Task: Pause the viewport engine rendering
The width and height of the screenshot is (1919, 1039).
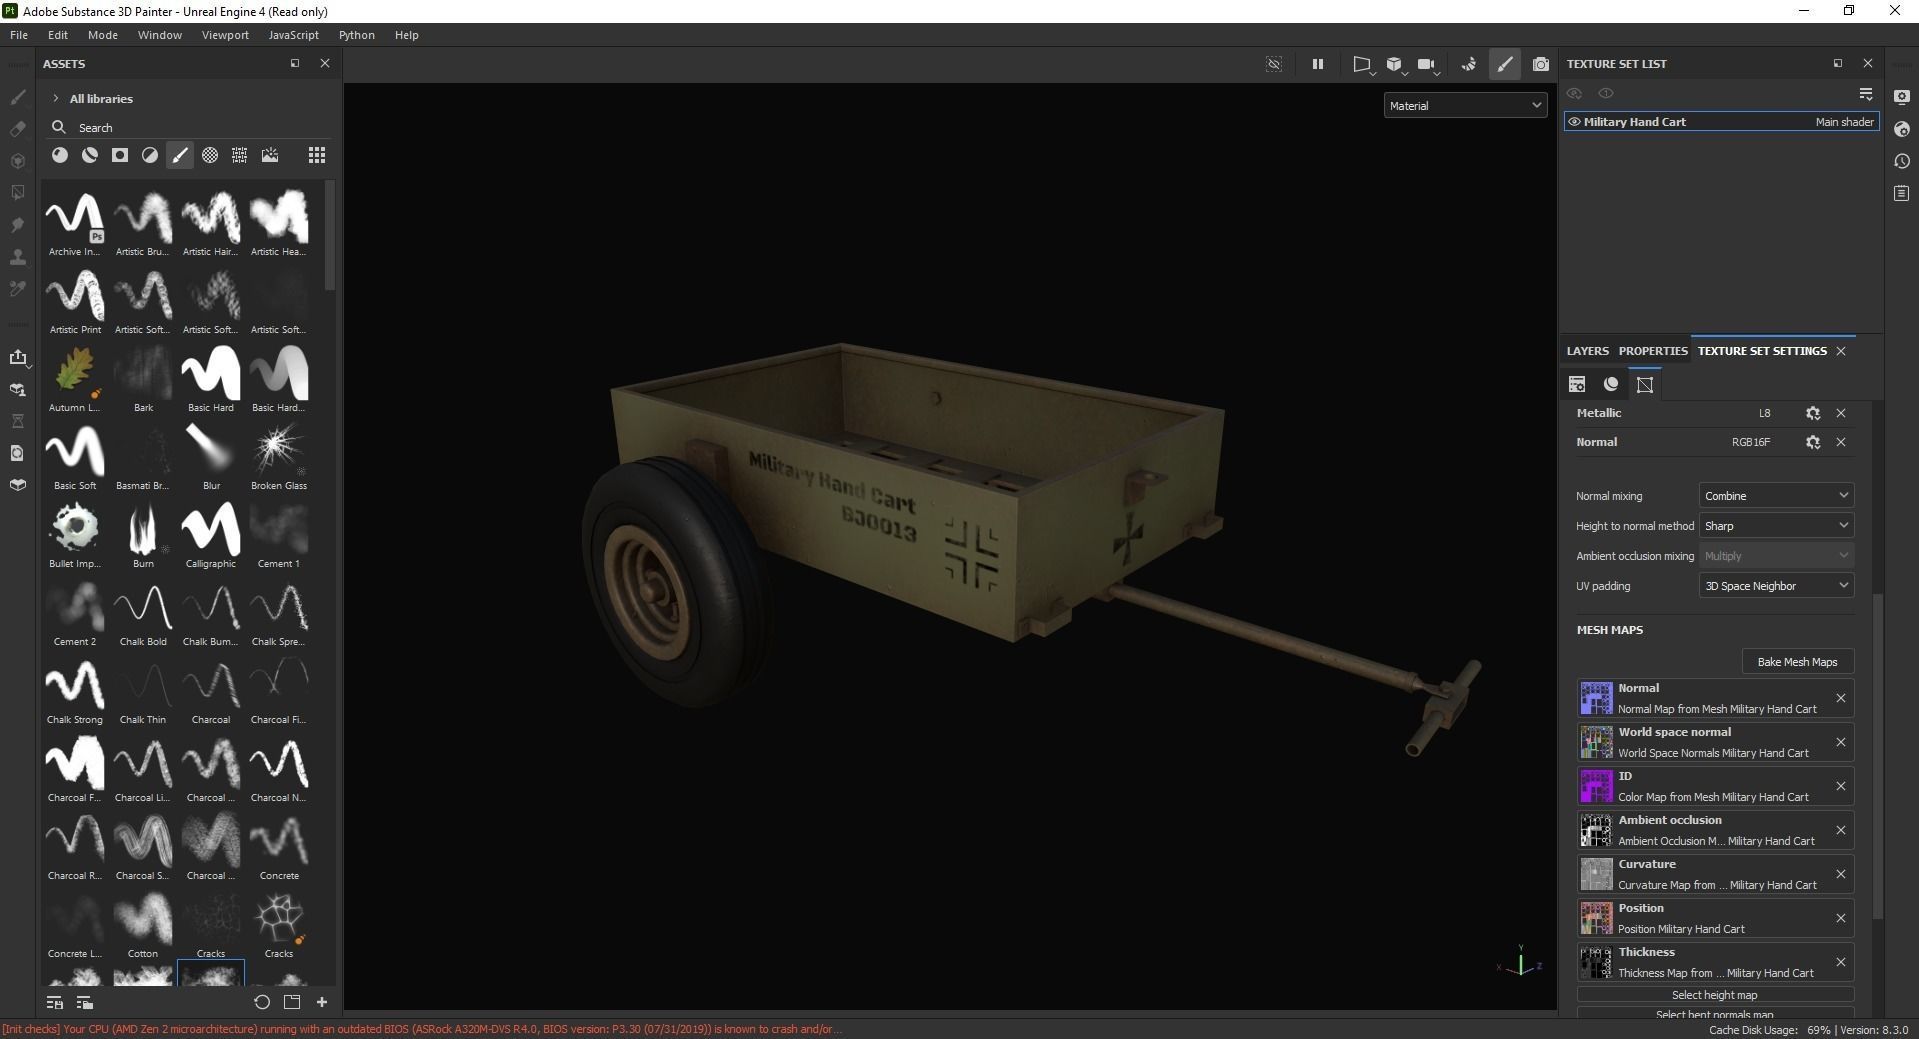Action: (x=1318, y=64)
